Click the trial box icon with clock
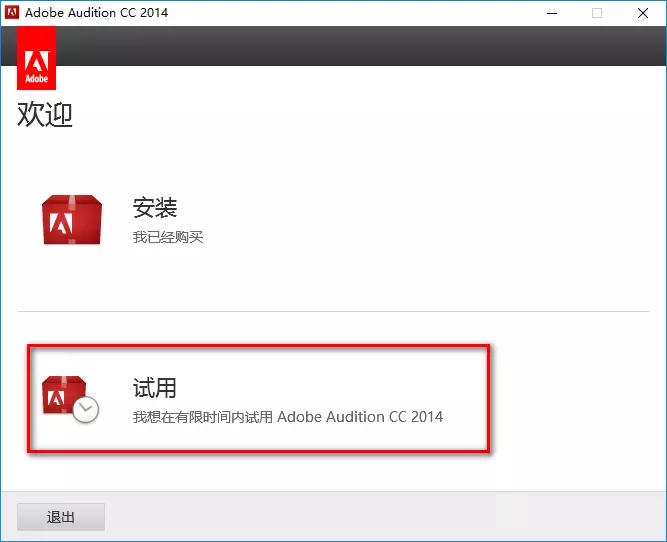The width and height of the screenshot is (667, 542). pyautogui.click(x=70, y=398)
